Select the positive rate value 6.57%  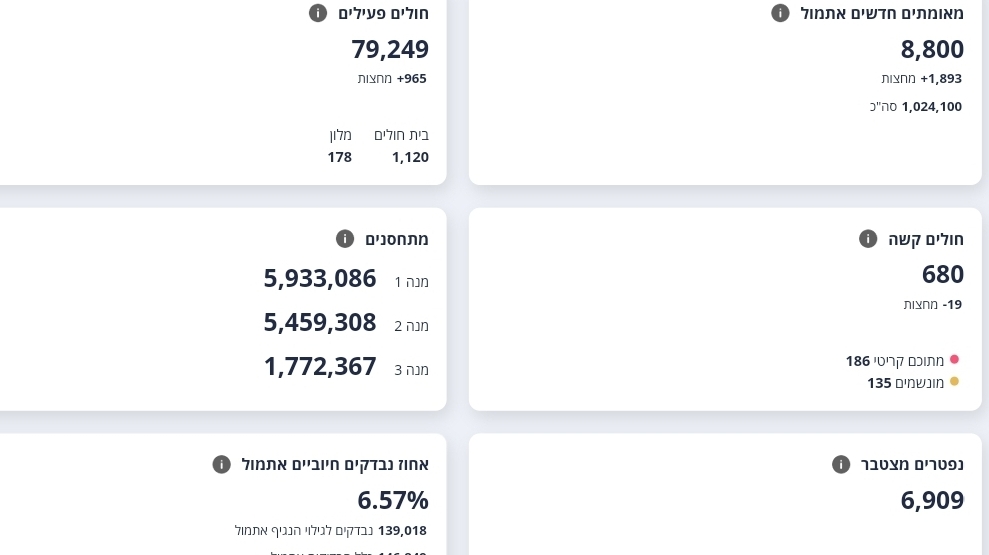coord(393,500)
